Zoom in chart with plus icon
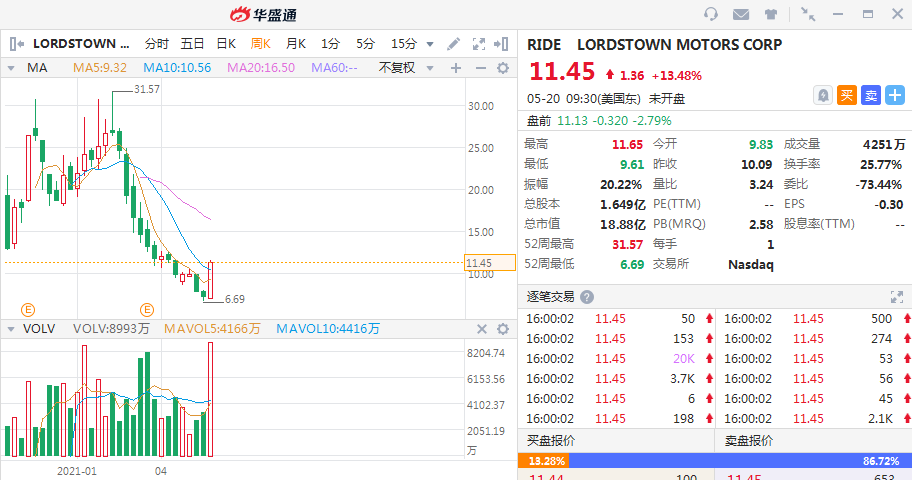This screenshot has width=912, height=480. click(456, 68)
